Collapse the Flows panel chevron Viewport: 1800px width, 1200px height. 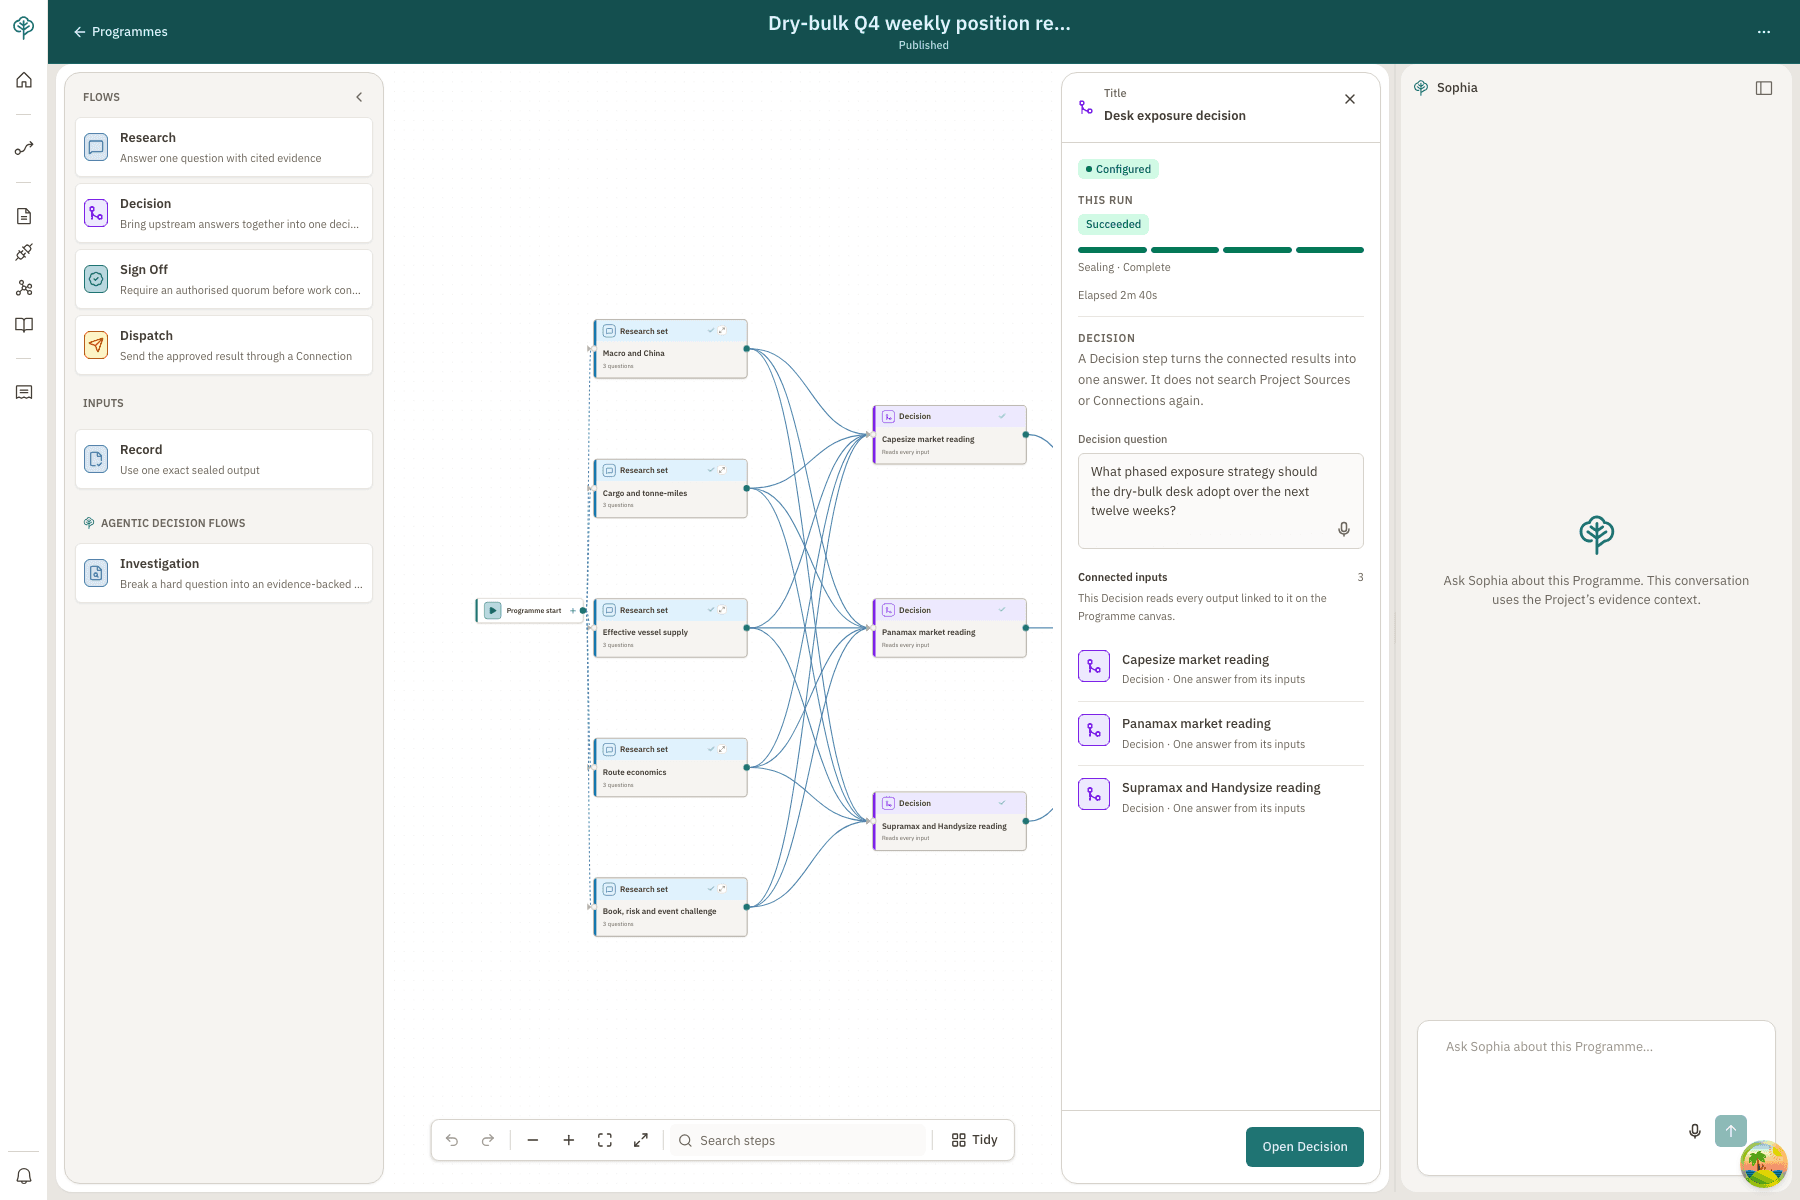pos(359,97)
